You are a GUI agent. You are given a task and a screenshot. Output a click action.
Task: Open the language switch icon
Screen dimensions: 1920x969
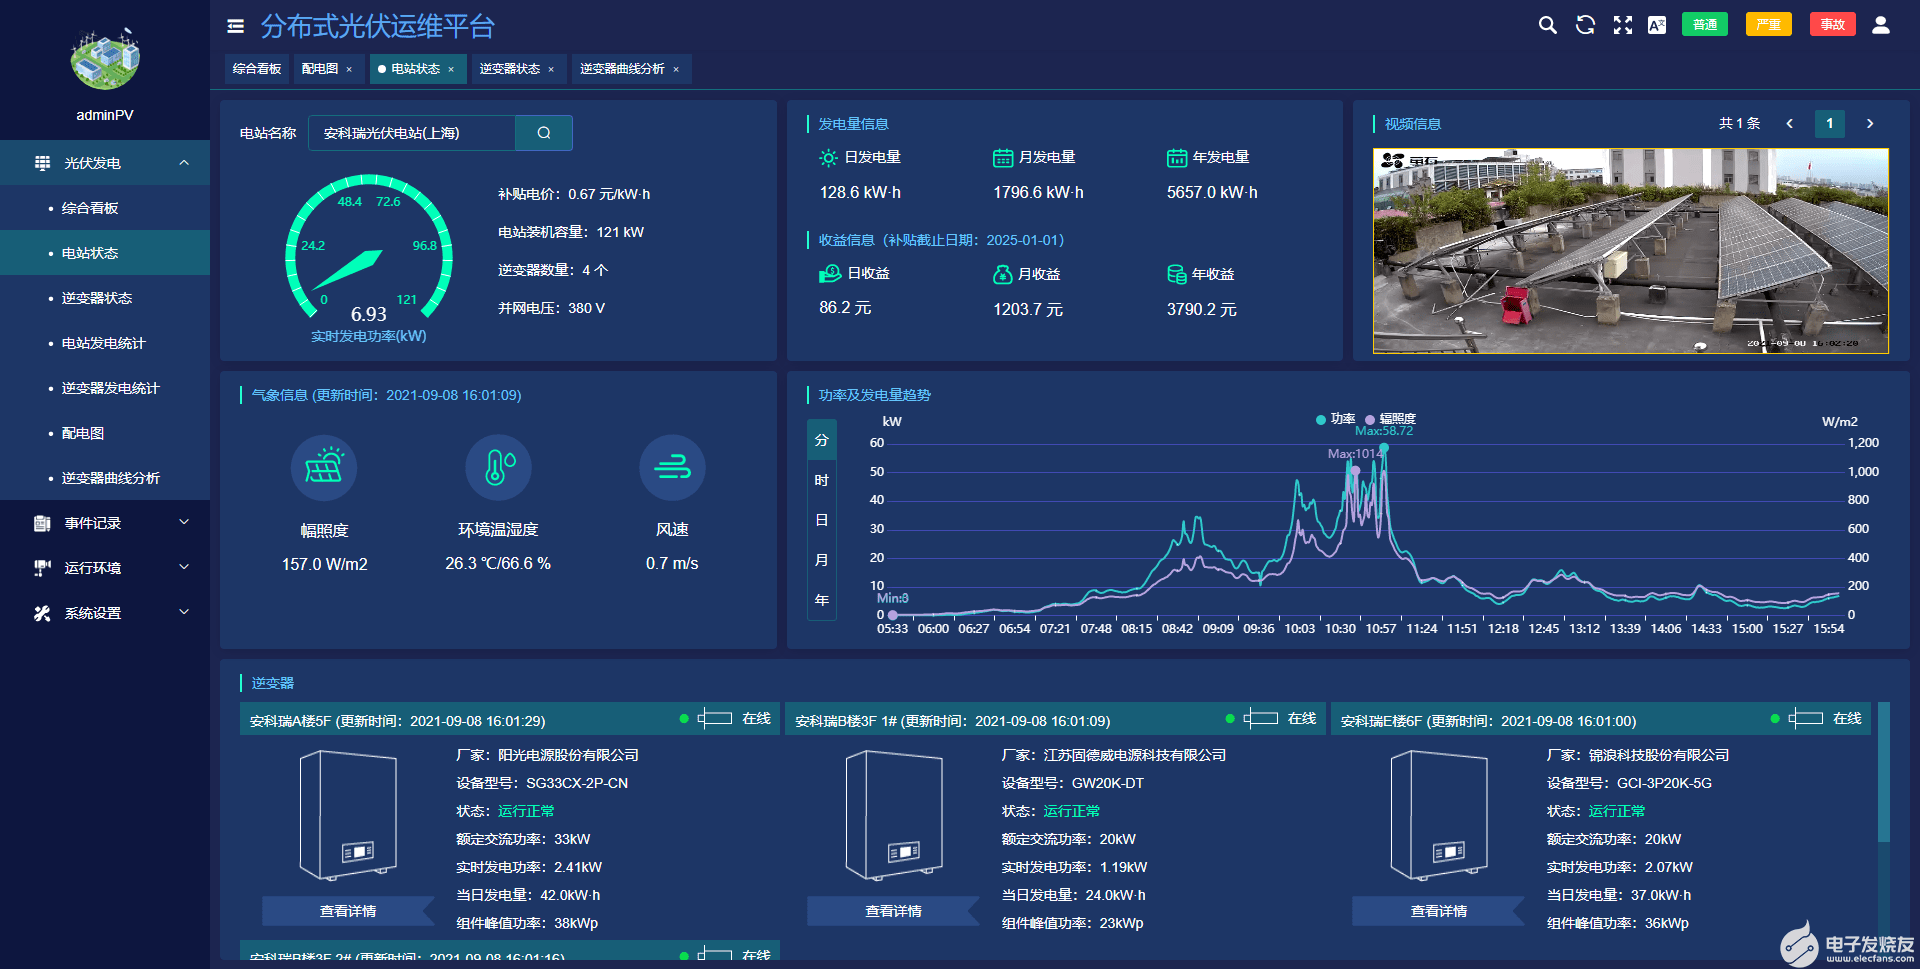coord(1657,25)
